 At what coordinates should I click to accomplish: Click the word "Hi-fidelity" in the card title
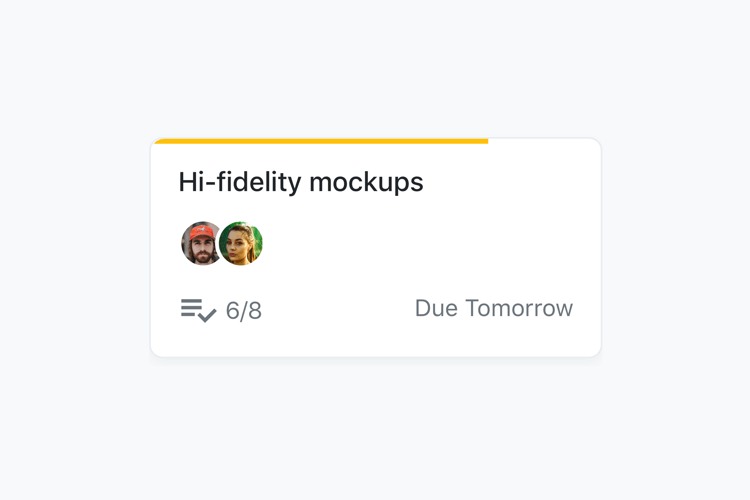239,182
